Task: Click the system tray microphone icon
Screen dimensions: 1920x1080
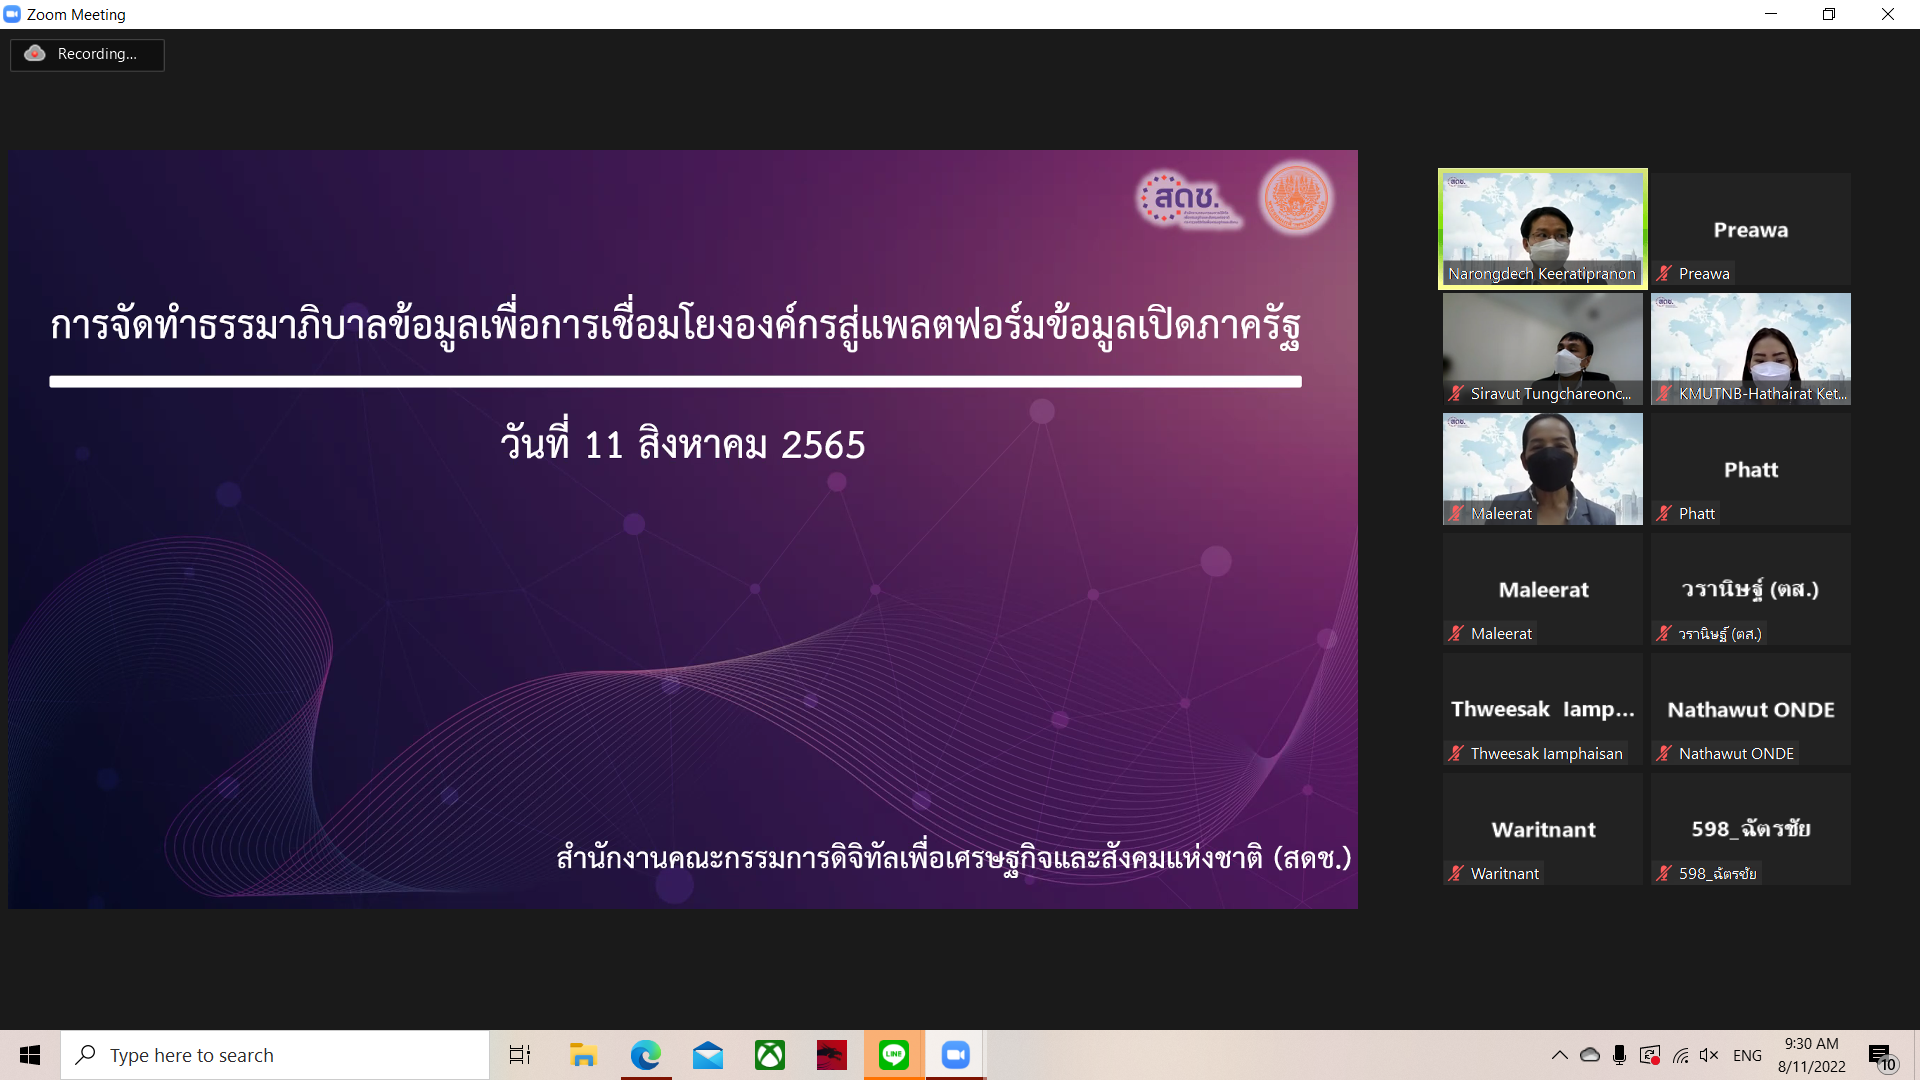Action: [1619, 1055]
